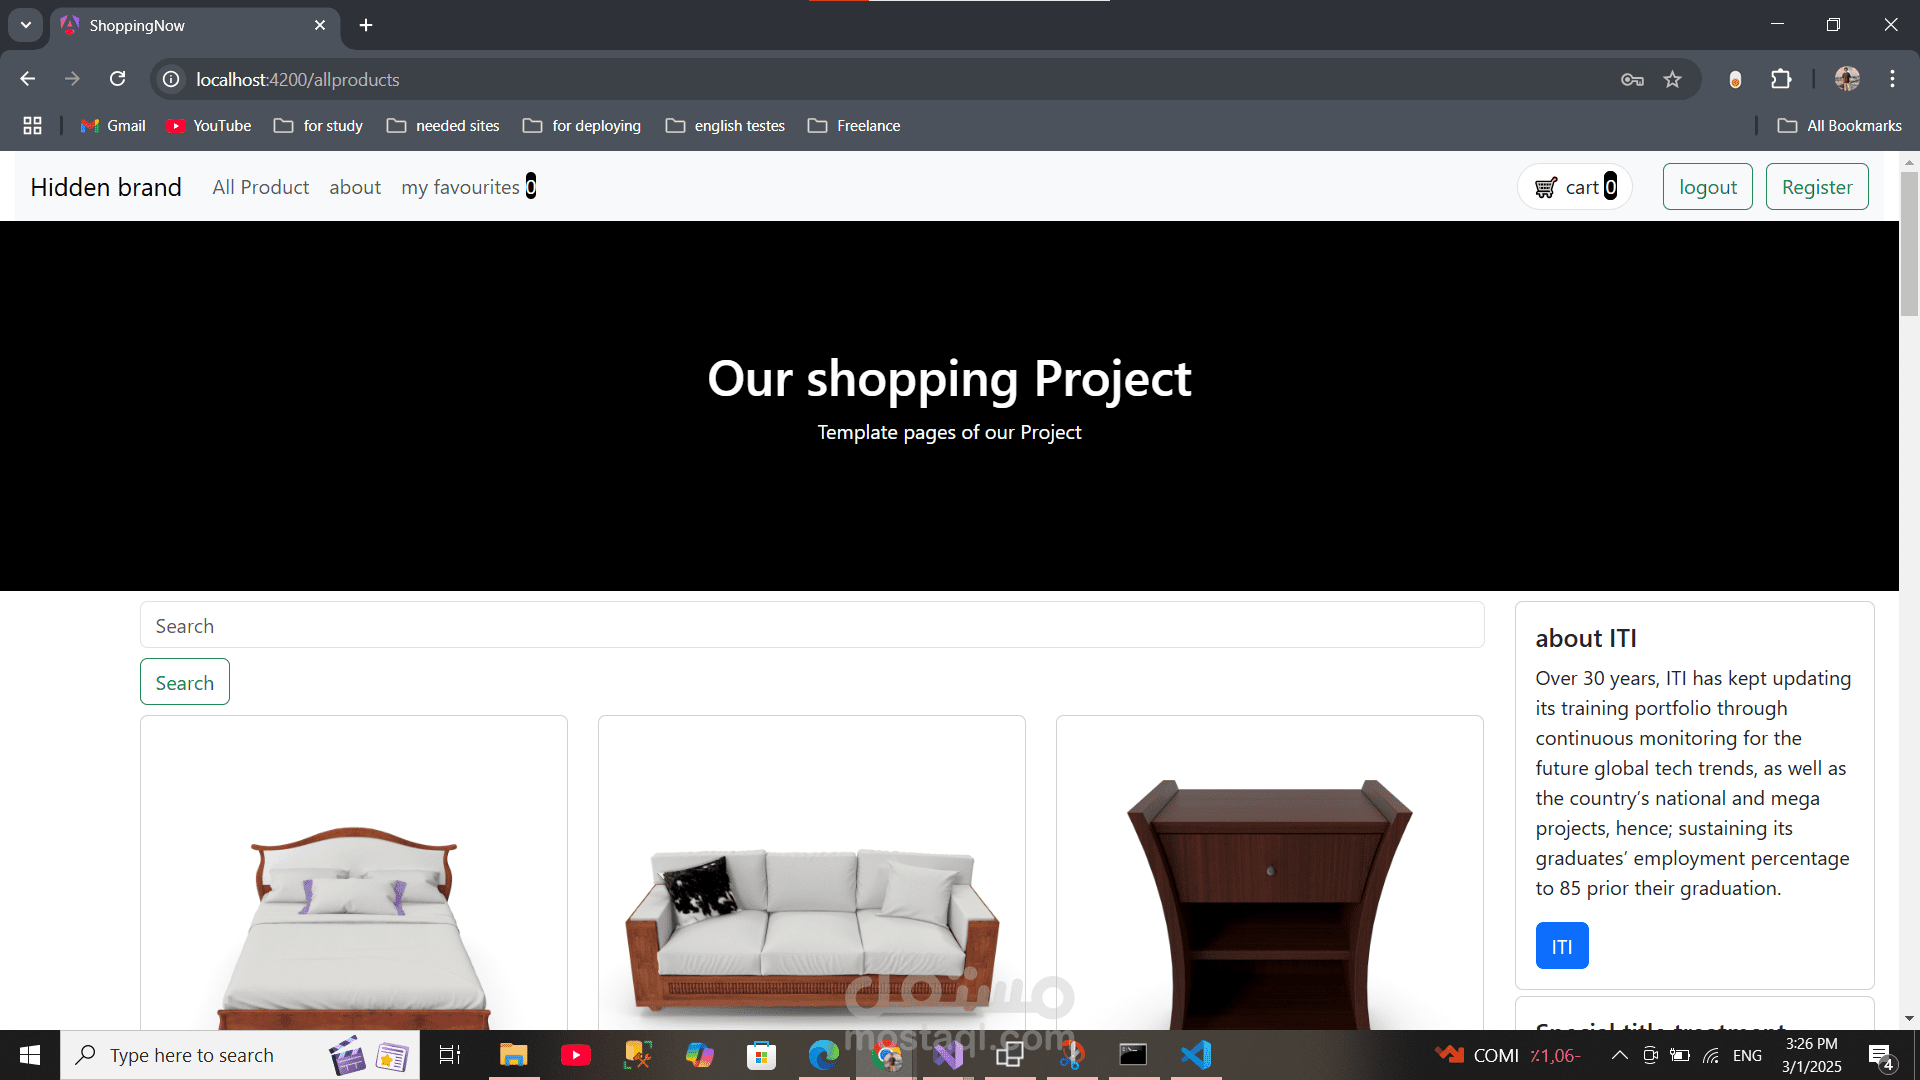The height and width of the screenshot is (1080, 1920).
Task: Open the notification center icon
Action: (1881, 1056)
